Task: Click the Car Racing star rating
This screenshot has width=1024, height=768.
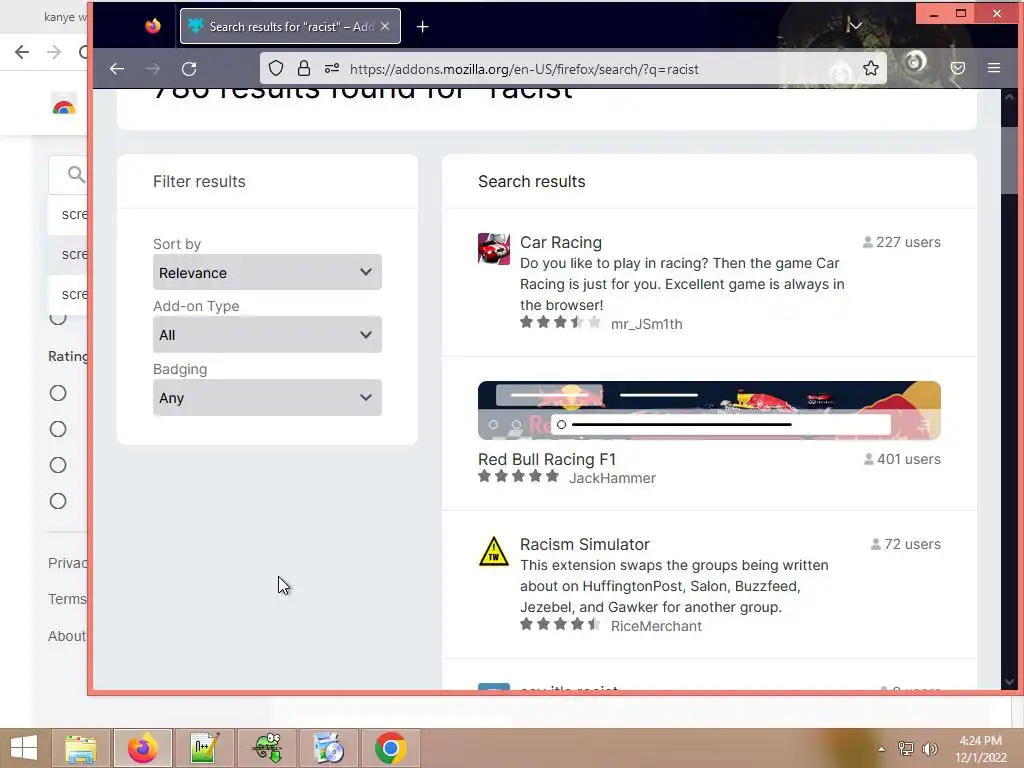Action: point(560,323)
